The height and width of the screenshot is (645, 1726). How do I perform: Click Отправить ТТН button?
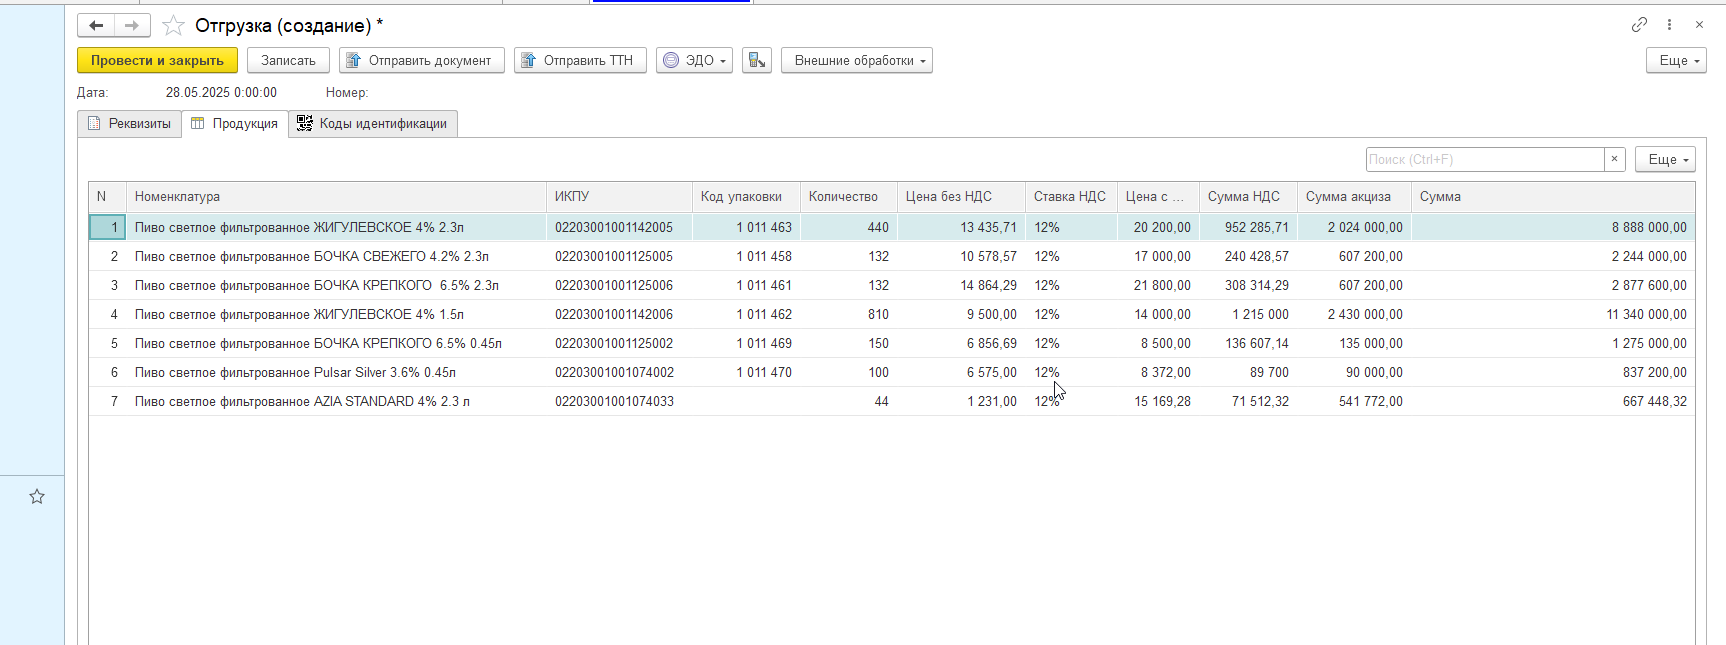coord(580,60)
